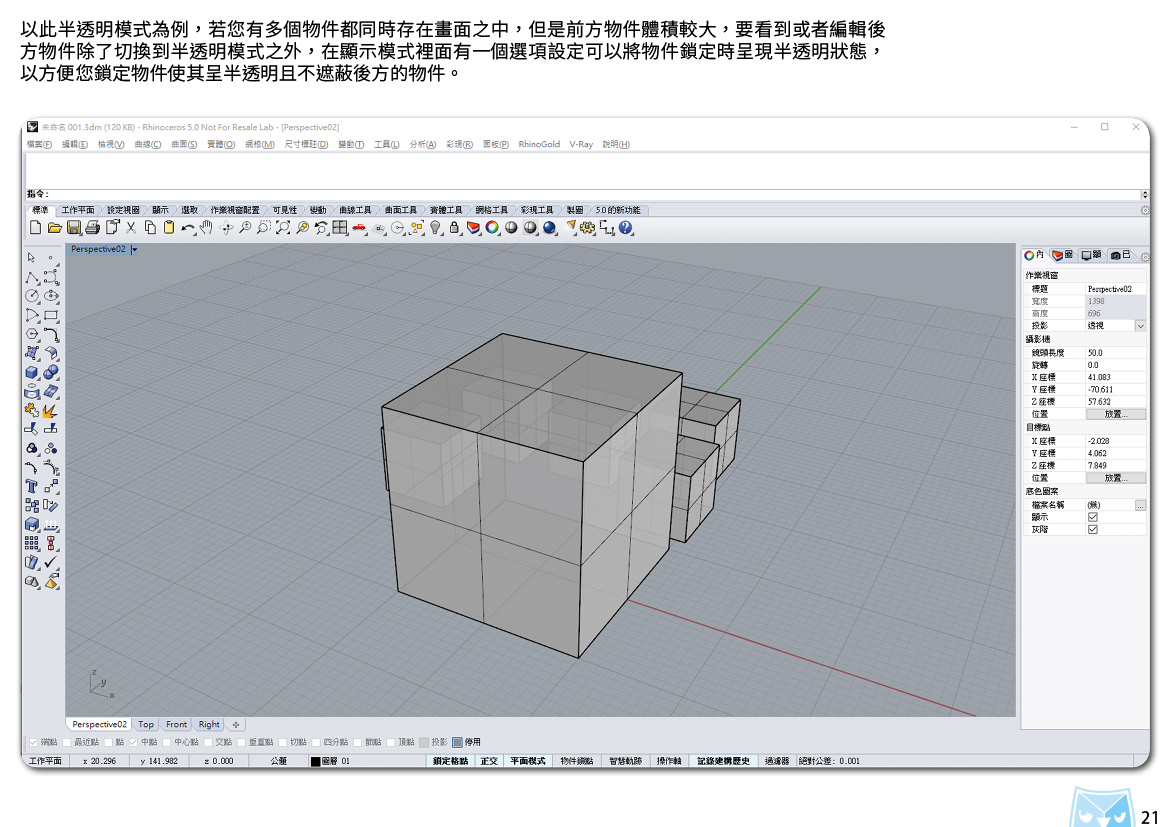Toggle 記錄建構歷史 in status bar
Image resolution: width=1170 pixels, height=827 pixels.
coord(723,761)
